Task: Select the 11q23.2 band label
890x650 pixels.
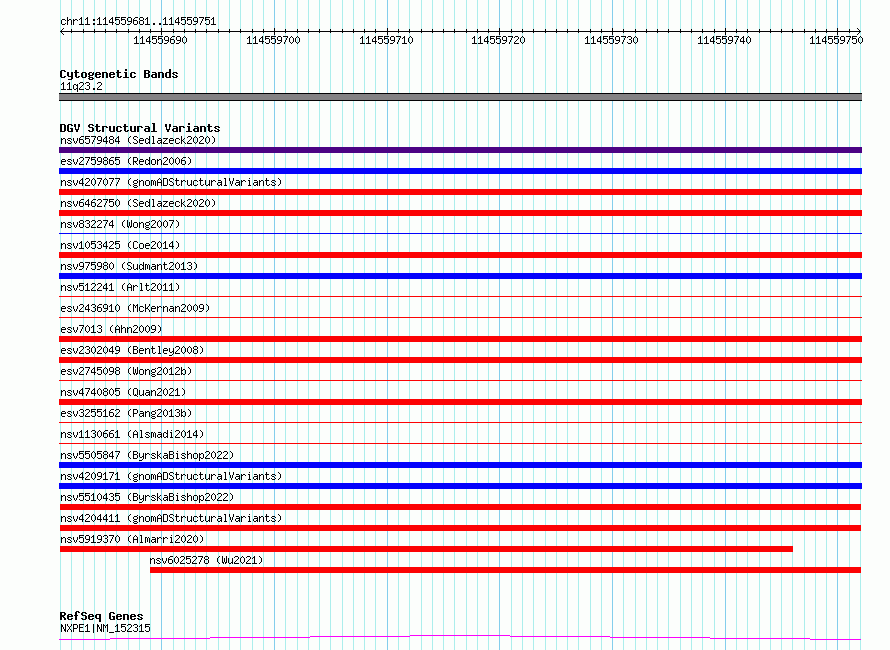Action: click(x=81, y=86)
